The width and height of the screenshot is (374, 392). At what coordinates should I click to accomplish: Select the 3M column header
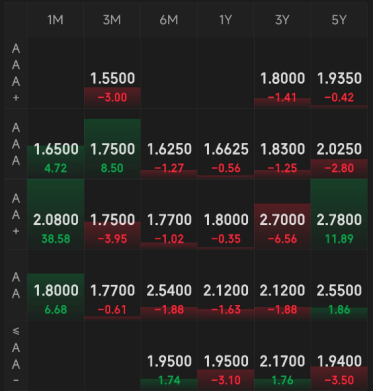tap(112, 20)
